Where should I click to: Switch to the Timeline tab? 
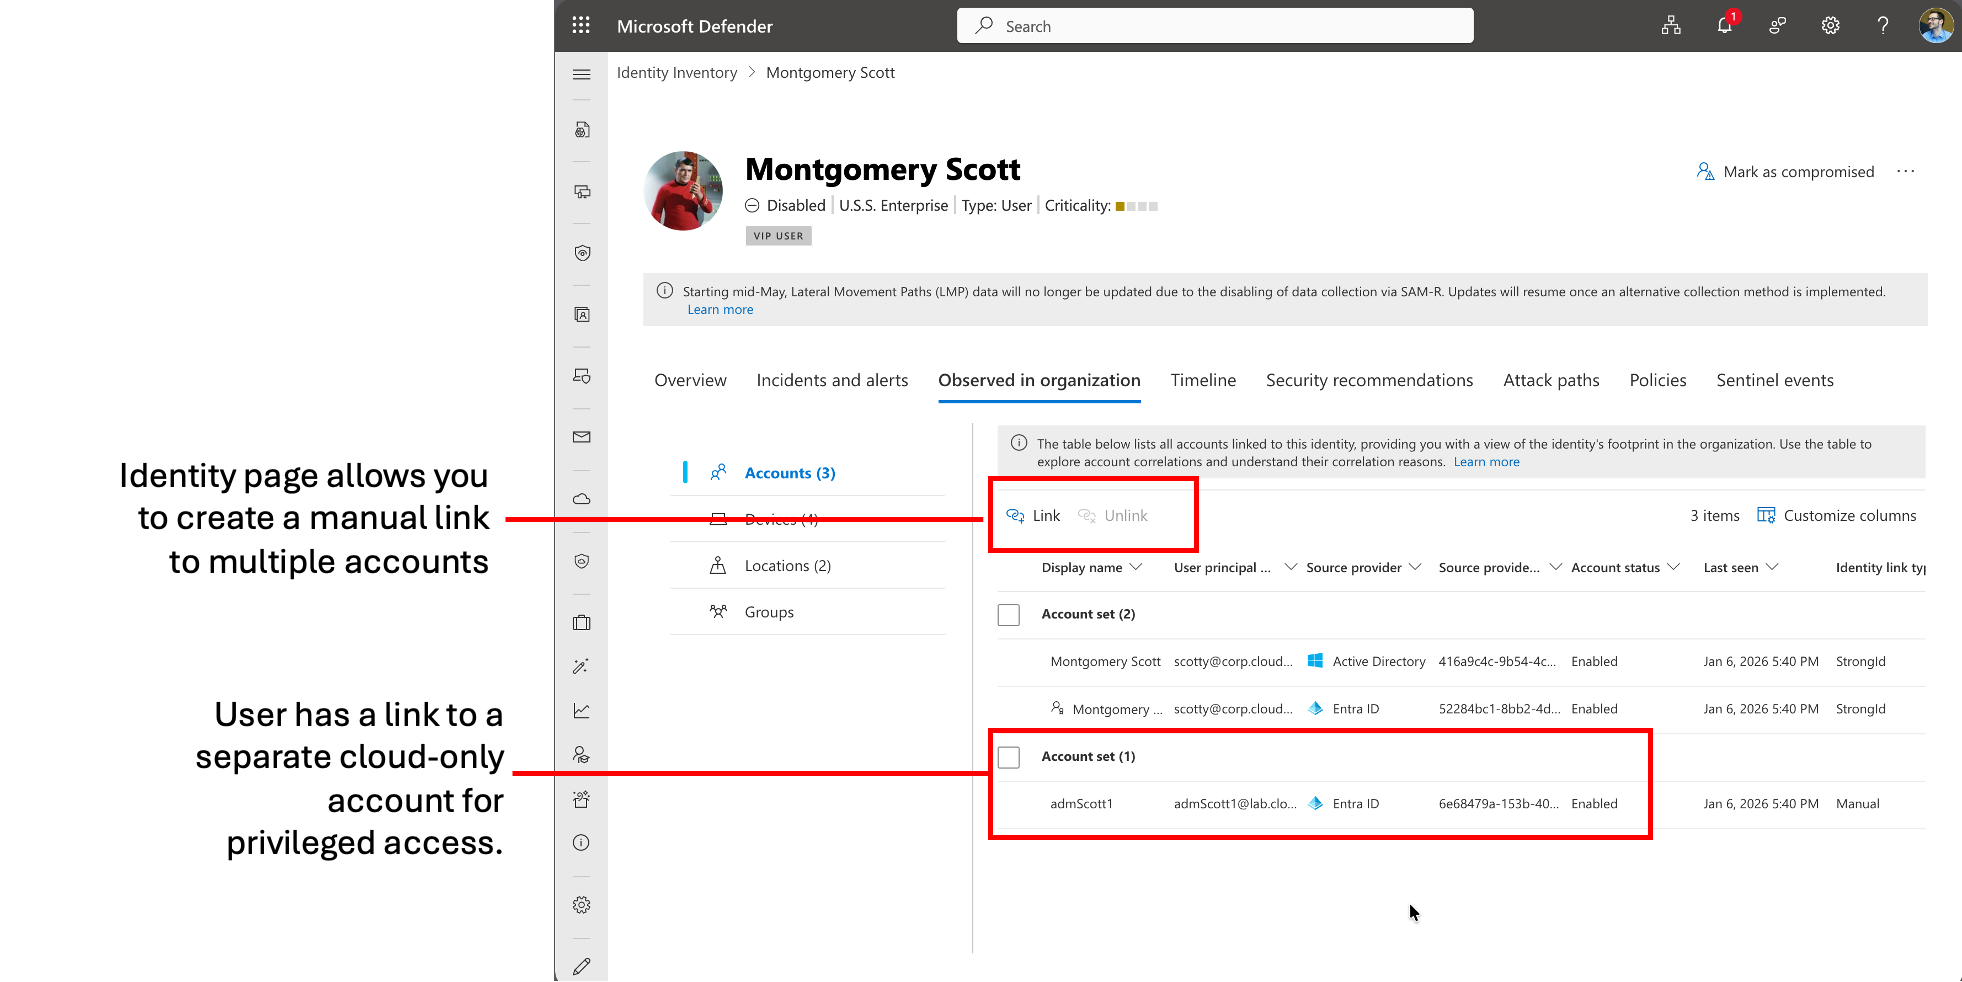click(x=1203, y=380)
